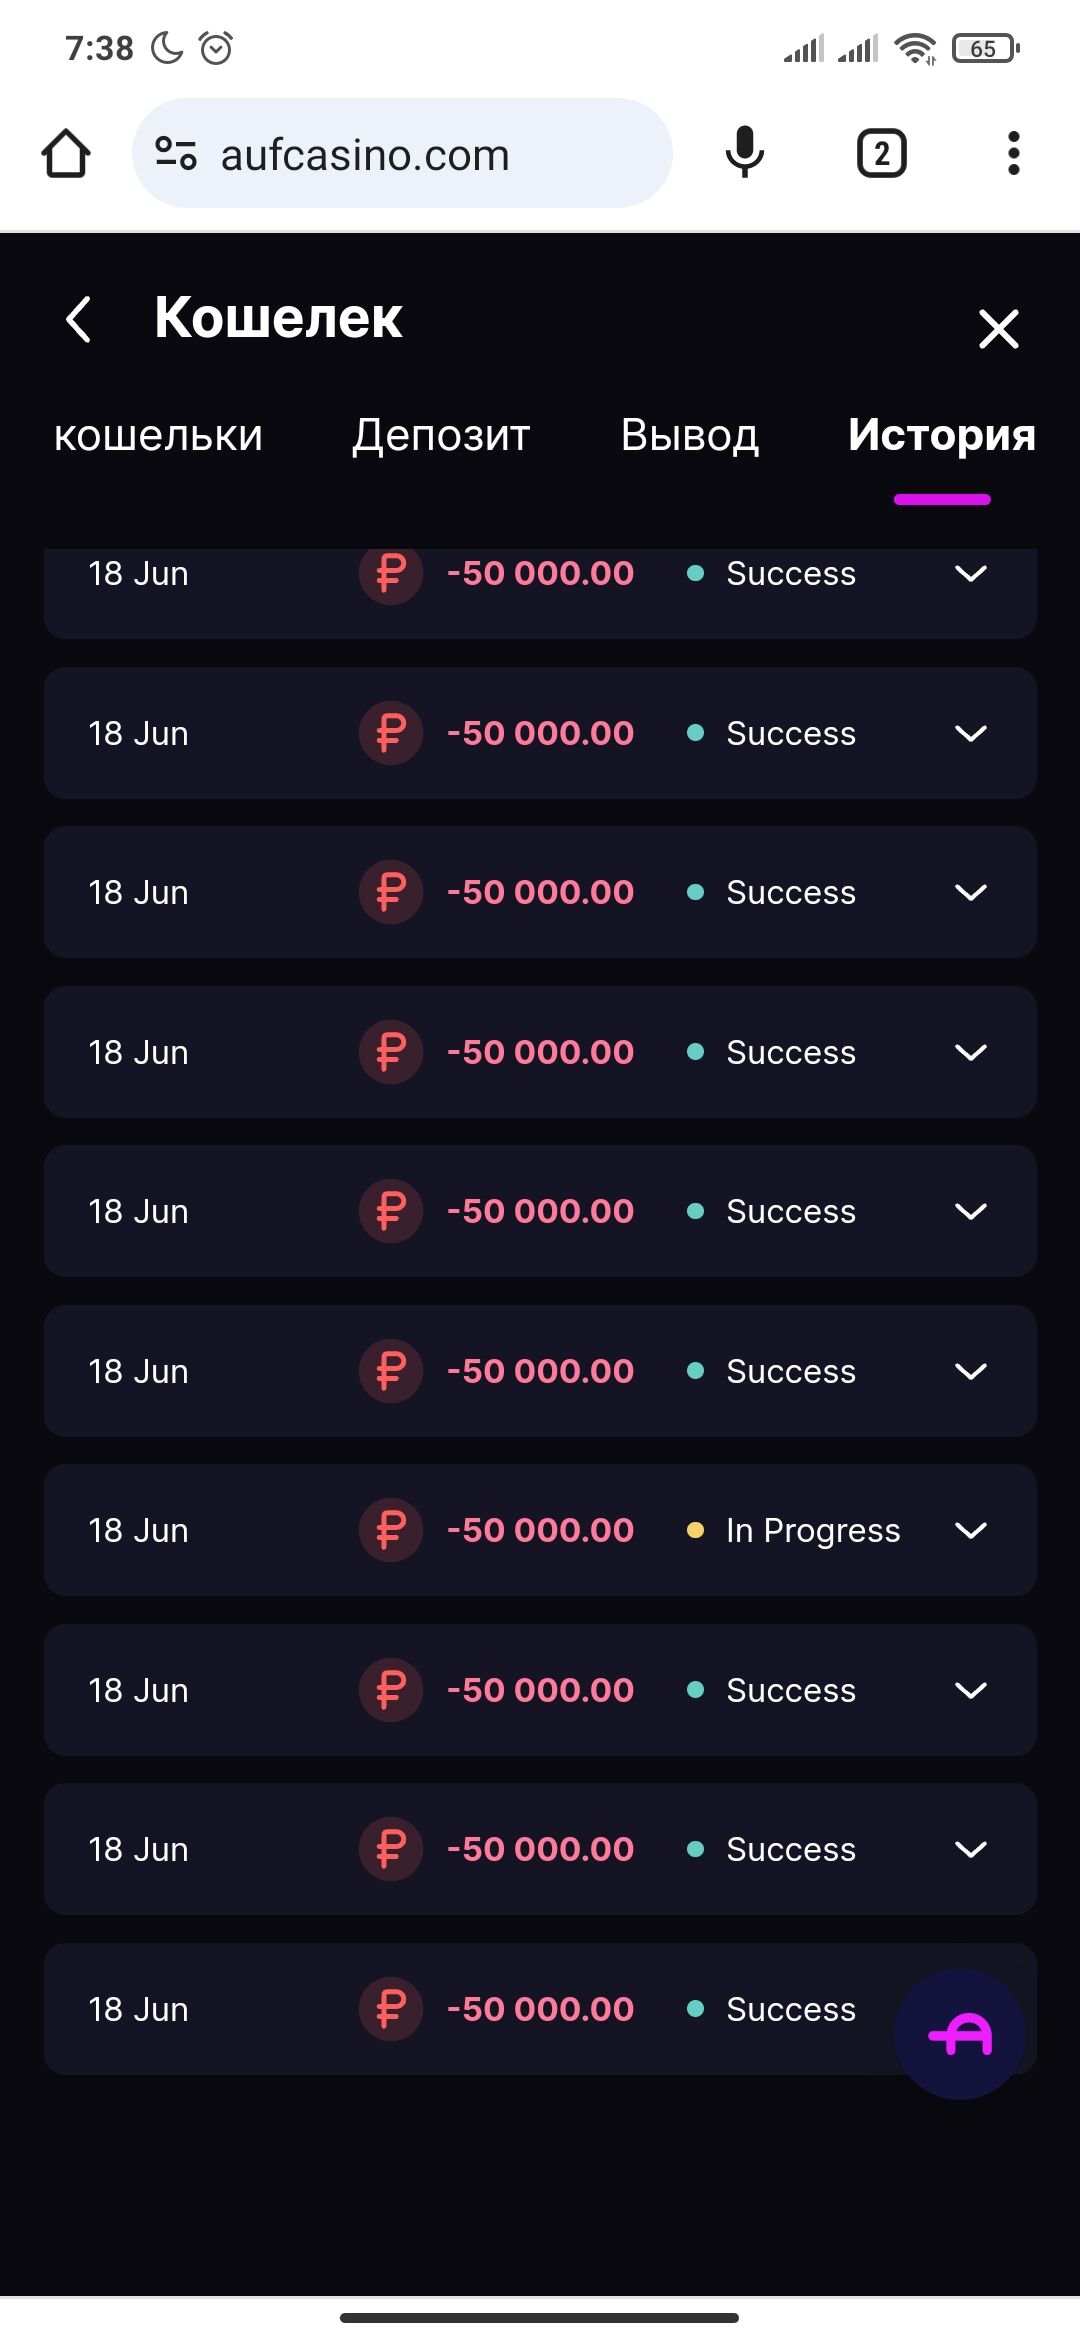Image resolution: width=1080 pixels, height=2340 pixels.
Task: Open the browser three-dot menu
Action: [1013, 154]
